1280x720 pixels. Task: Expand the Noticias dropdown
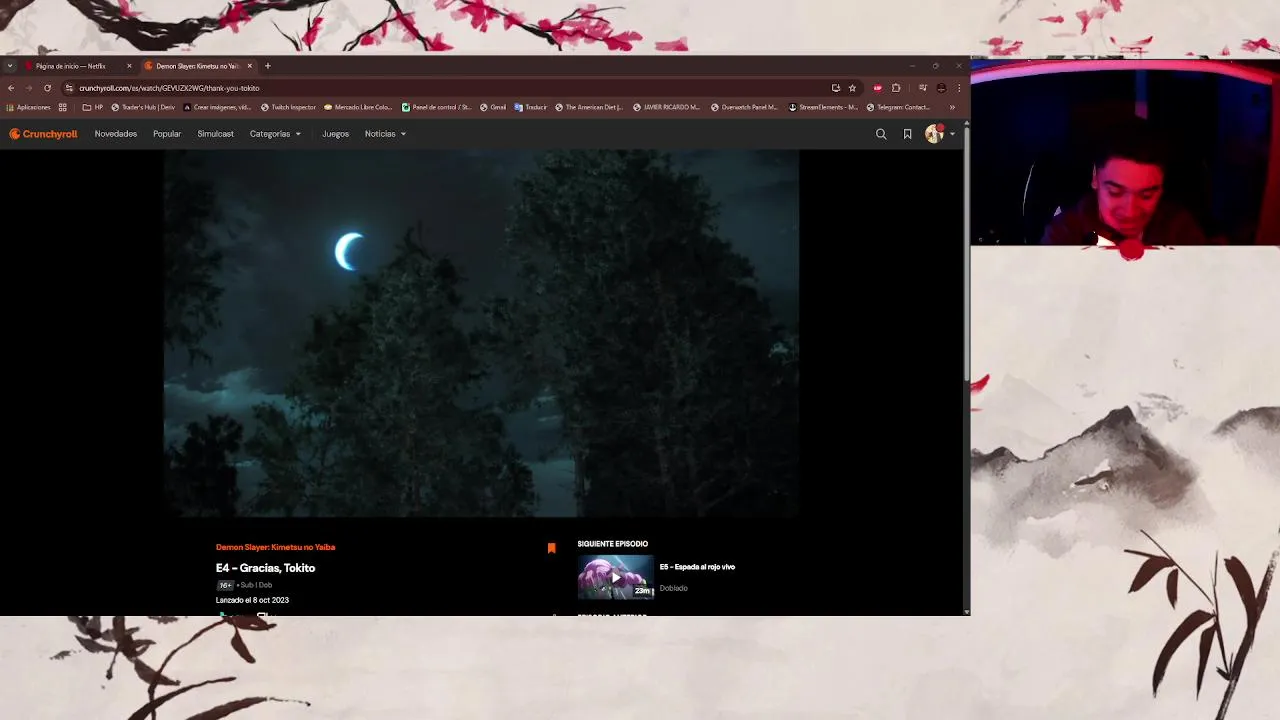click(x=385, y=134)
